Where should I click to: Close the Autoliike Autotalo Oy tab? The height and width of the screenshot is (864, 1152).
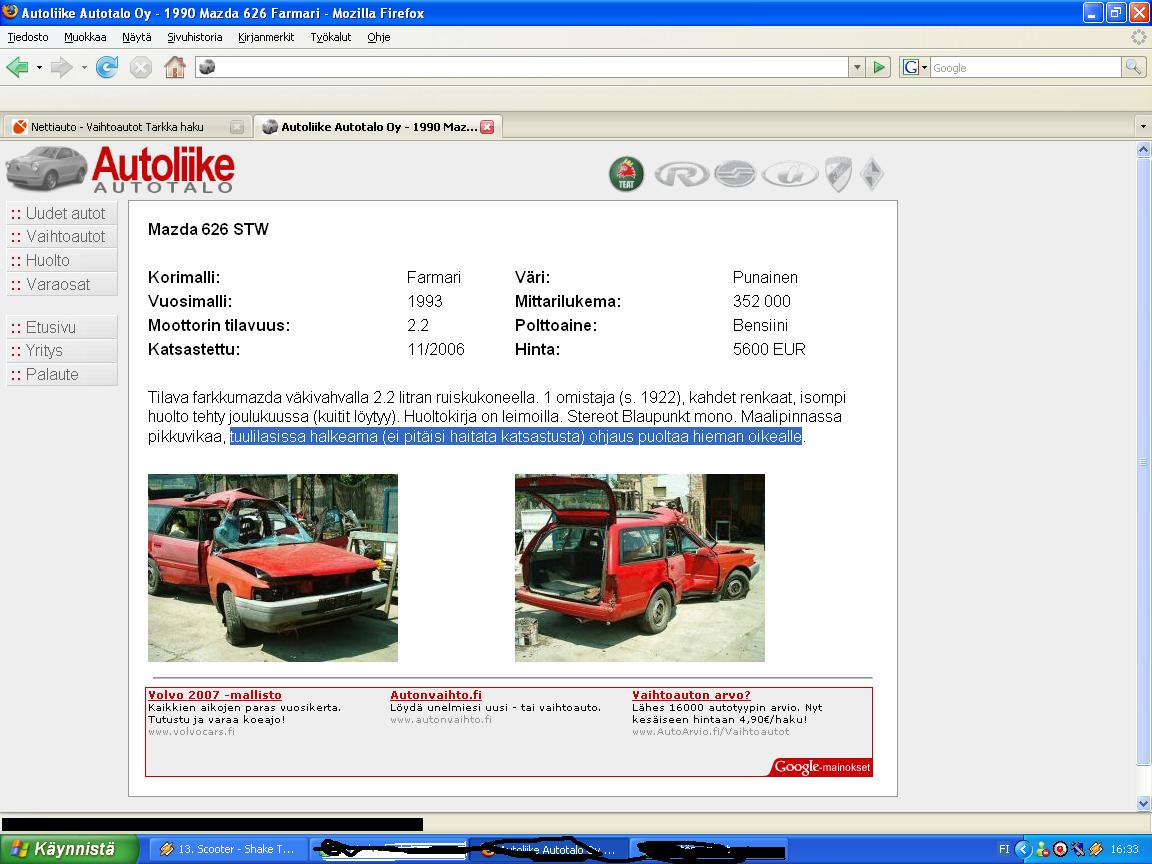(x=487, y=127)
